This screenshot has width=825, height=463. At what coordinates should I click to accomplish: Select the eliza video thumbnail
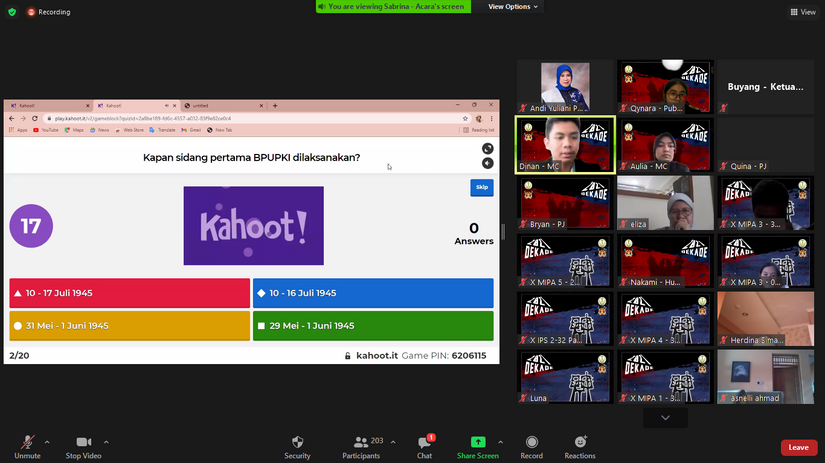coord(665,203)
